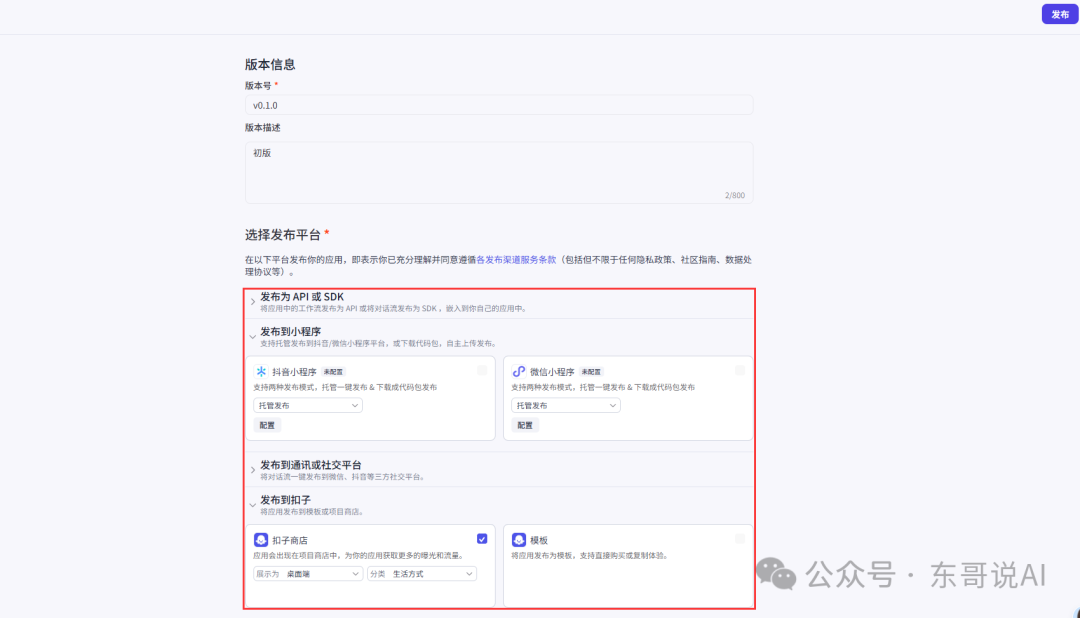The image size is (1080, 618).
Task: Open 托管发布 dropdown under 抖音小程序
Action: [308, 405]
